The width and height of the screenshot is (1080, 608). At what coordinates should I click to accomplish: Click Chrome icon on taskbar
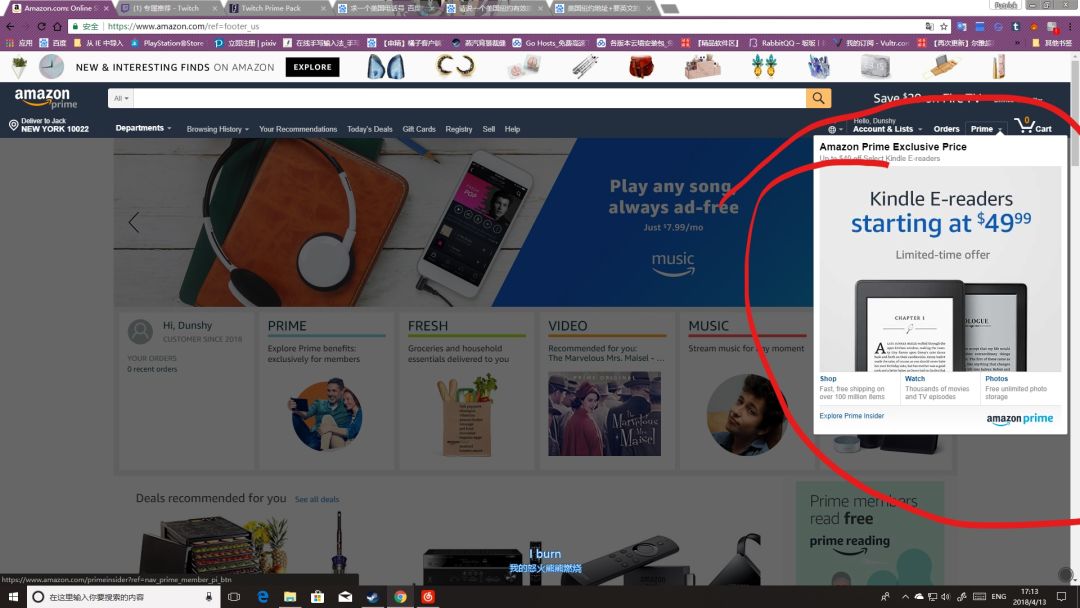[400, 596]
